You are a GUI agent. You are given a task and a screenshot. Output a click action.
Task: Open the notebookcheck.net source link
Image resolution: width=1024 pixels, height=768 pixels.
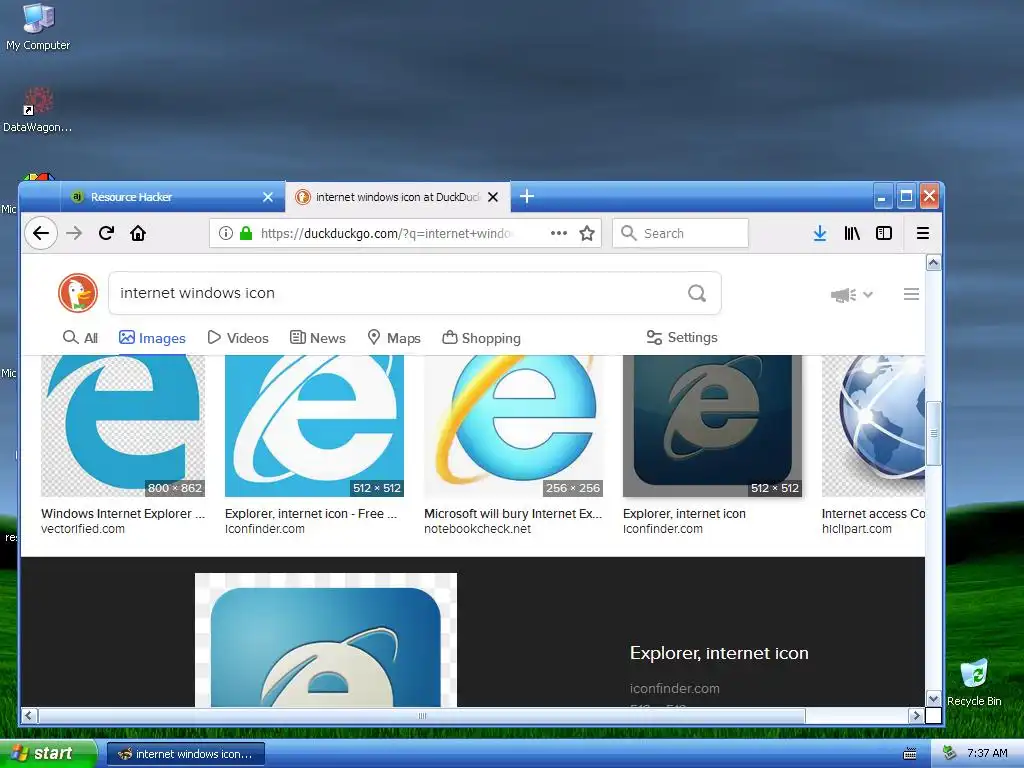[477, 529]
